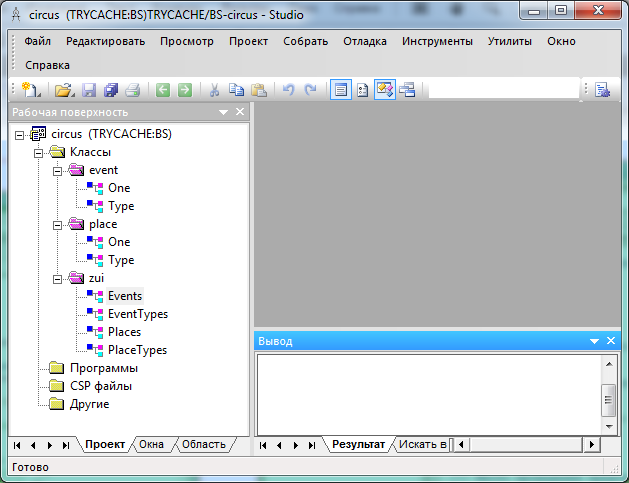The height and width of the screenshot is (483, 629).
Task: Click the empty toolbar search combo box
Action: 504,89
